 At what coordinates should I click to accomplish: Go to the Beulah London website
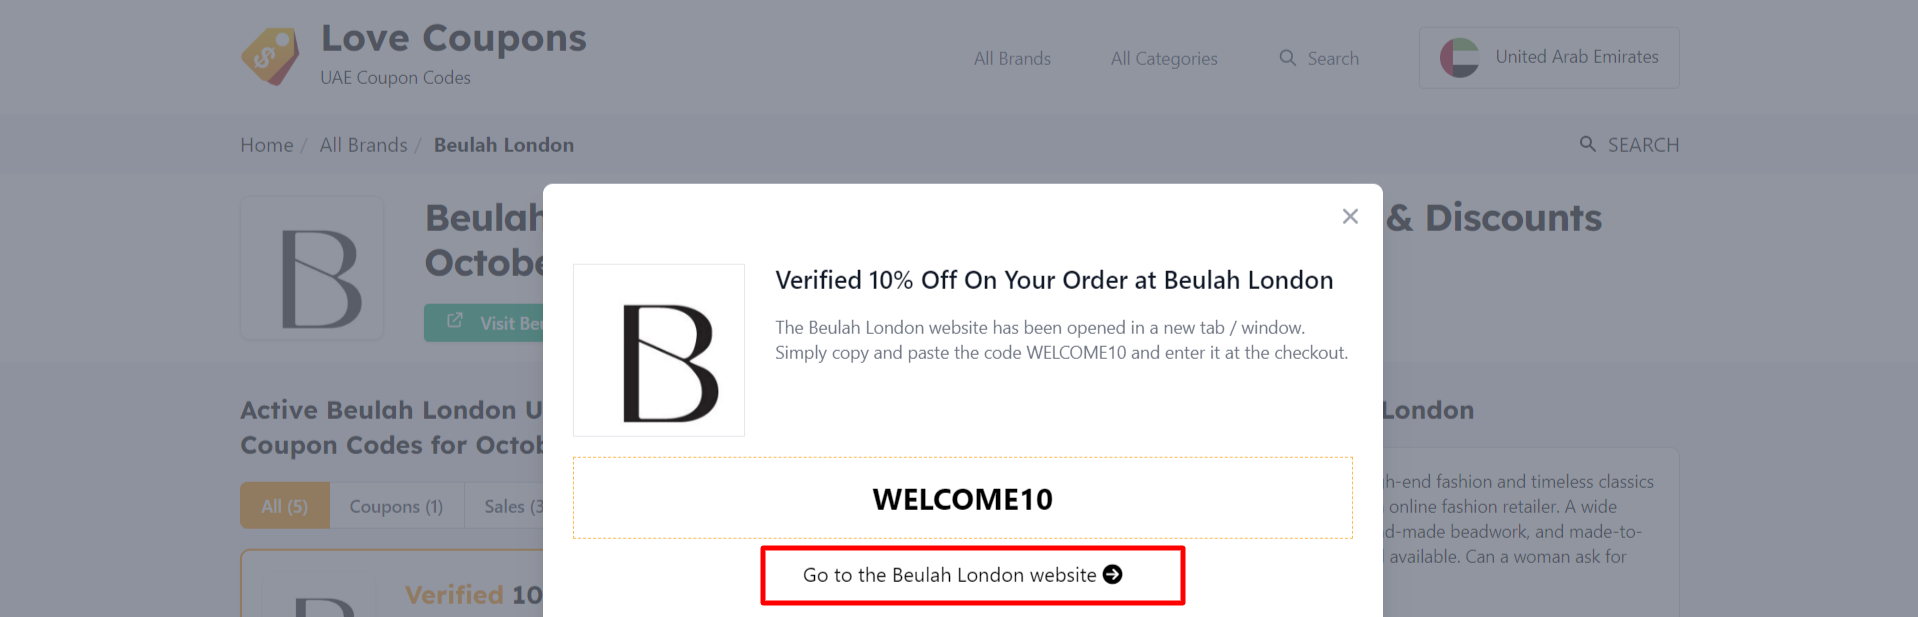pos(971,574)
